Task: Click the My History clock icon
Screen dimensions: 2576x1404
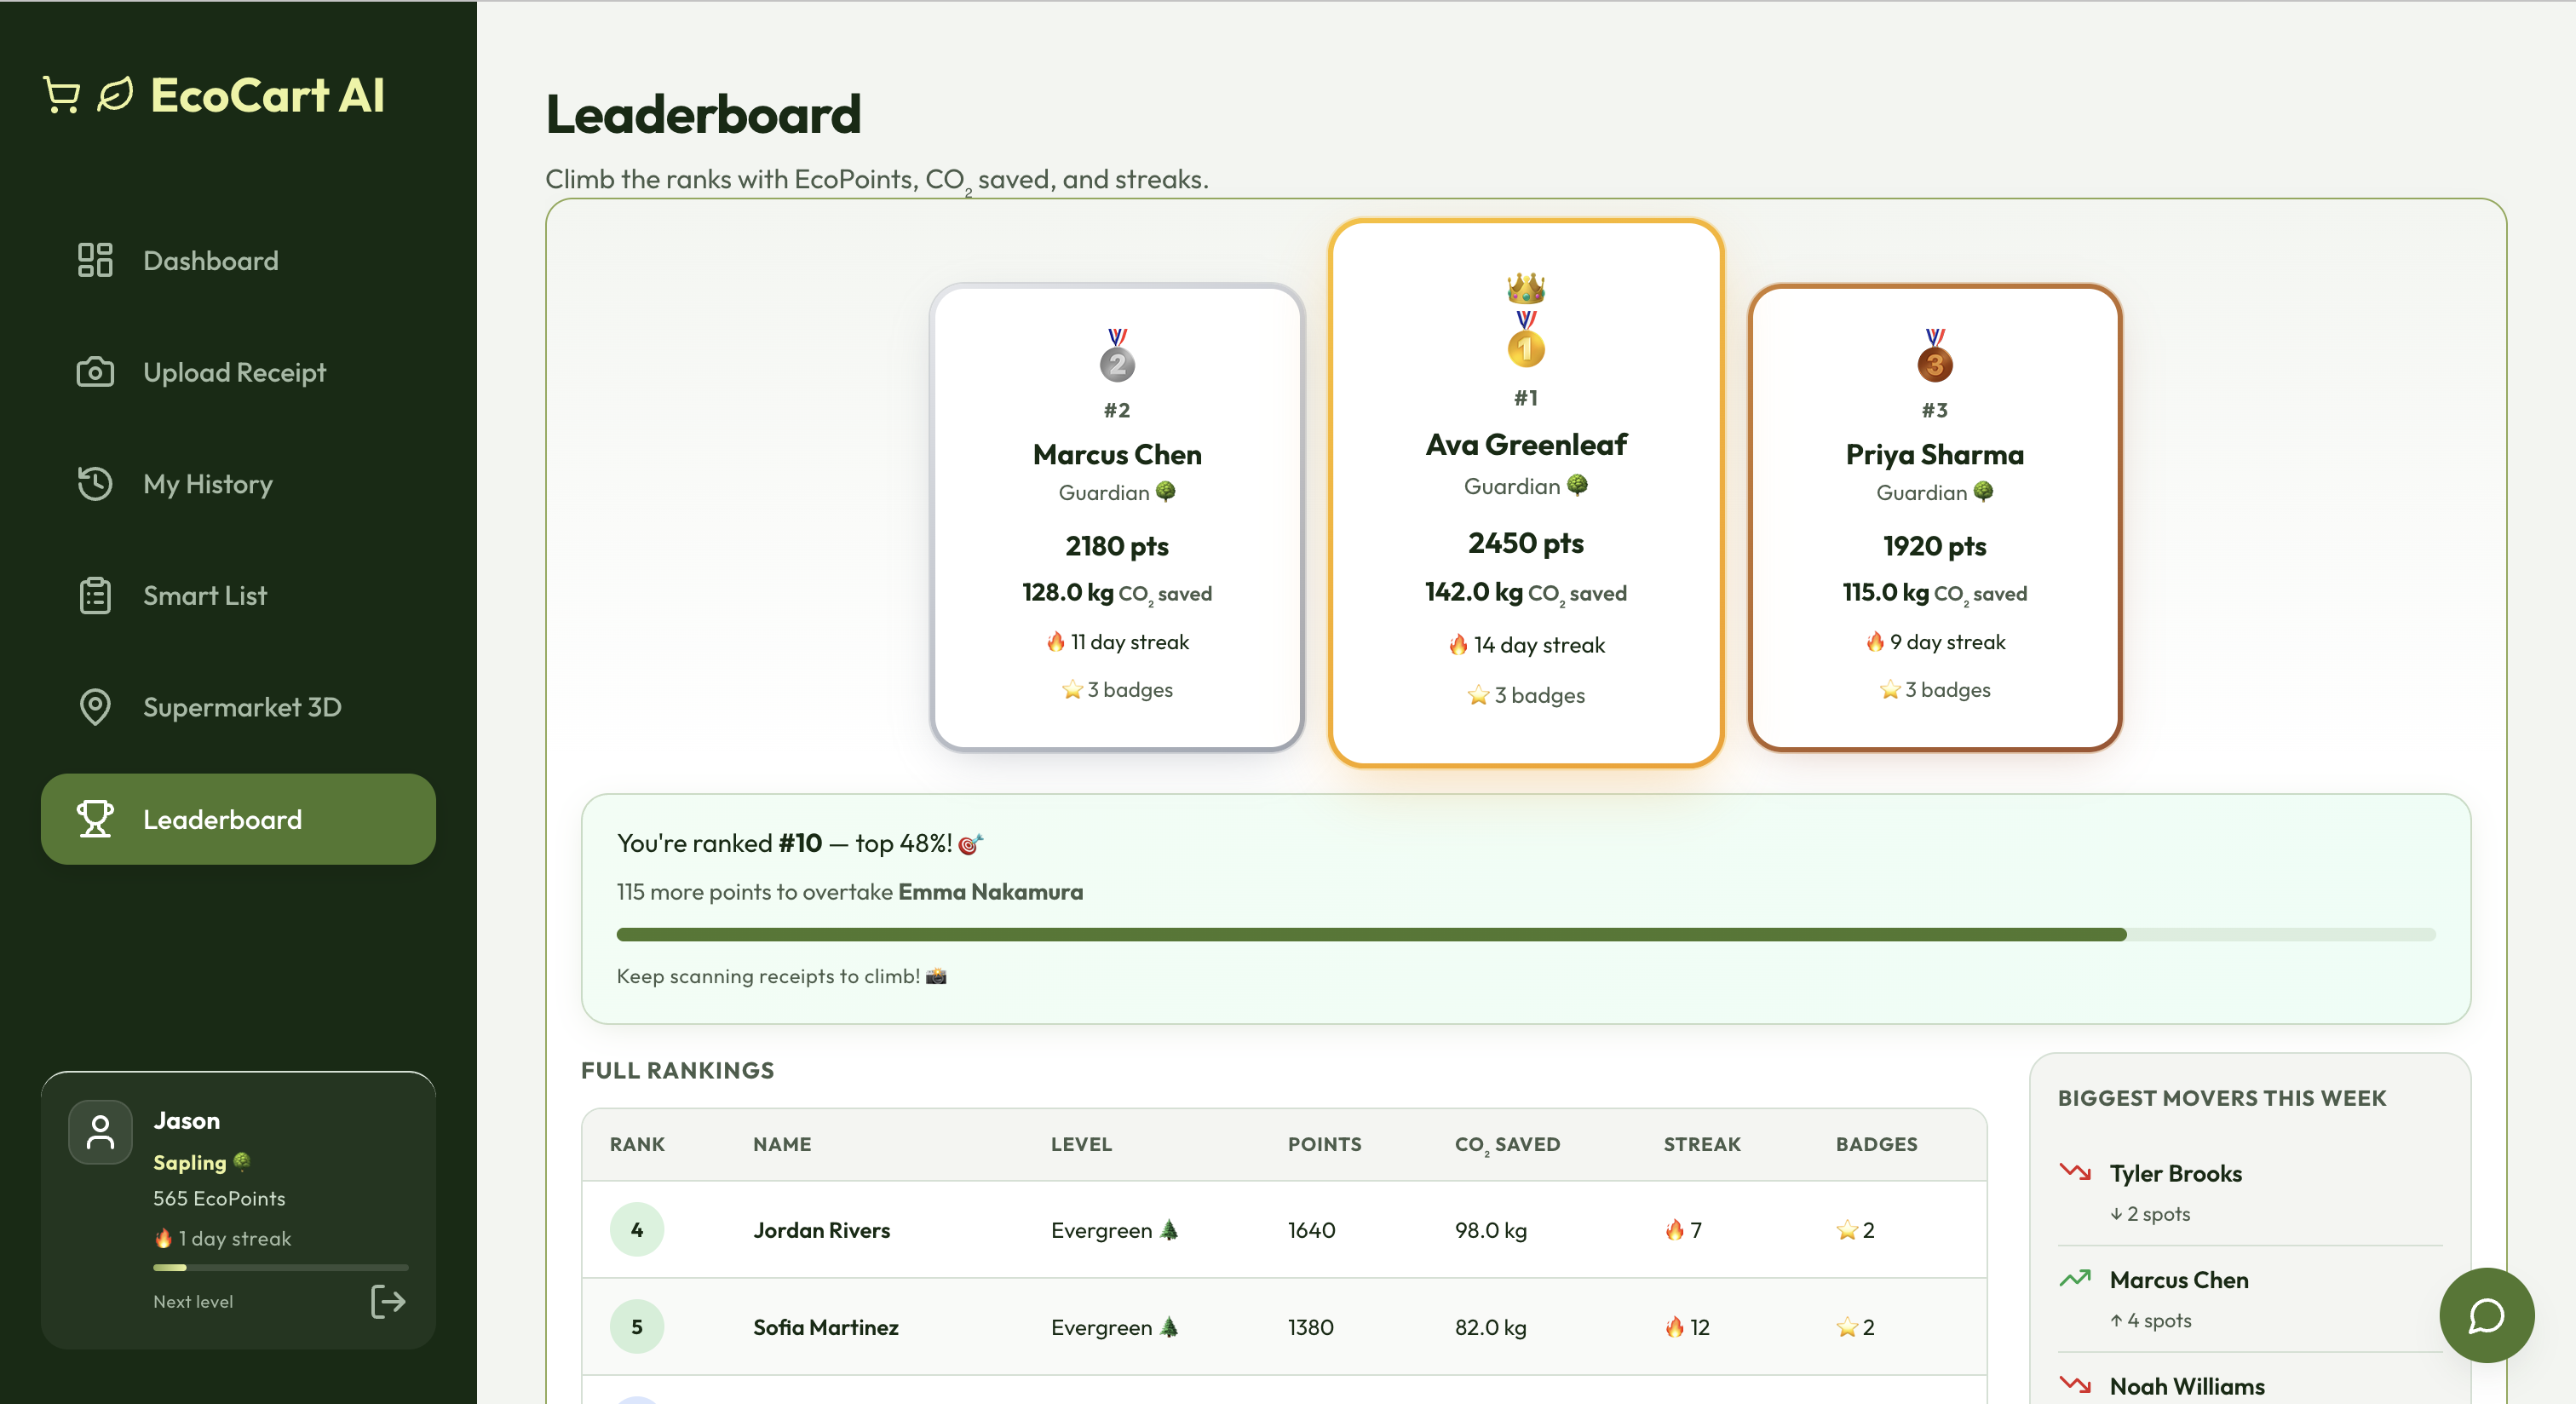Action: (x=95, y=484)
